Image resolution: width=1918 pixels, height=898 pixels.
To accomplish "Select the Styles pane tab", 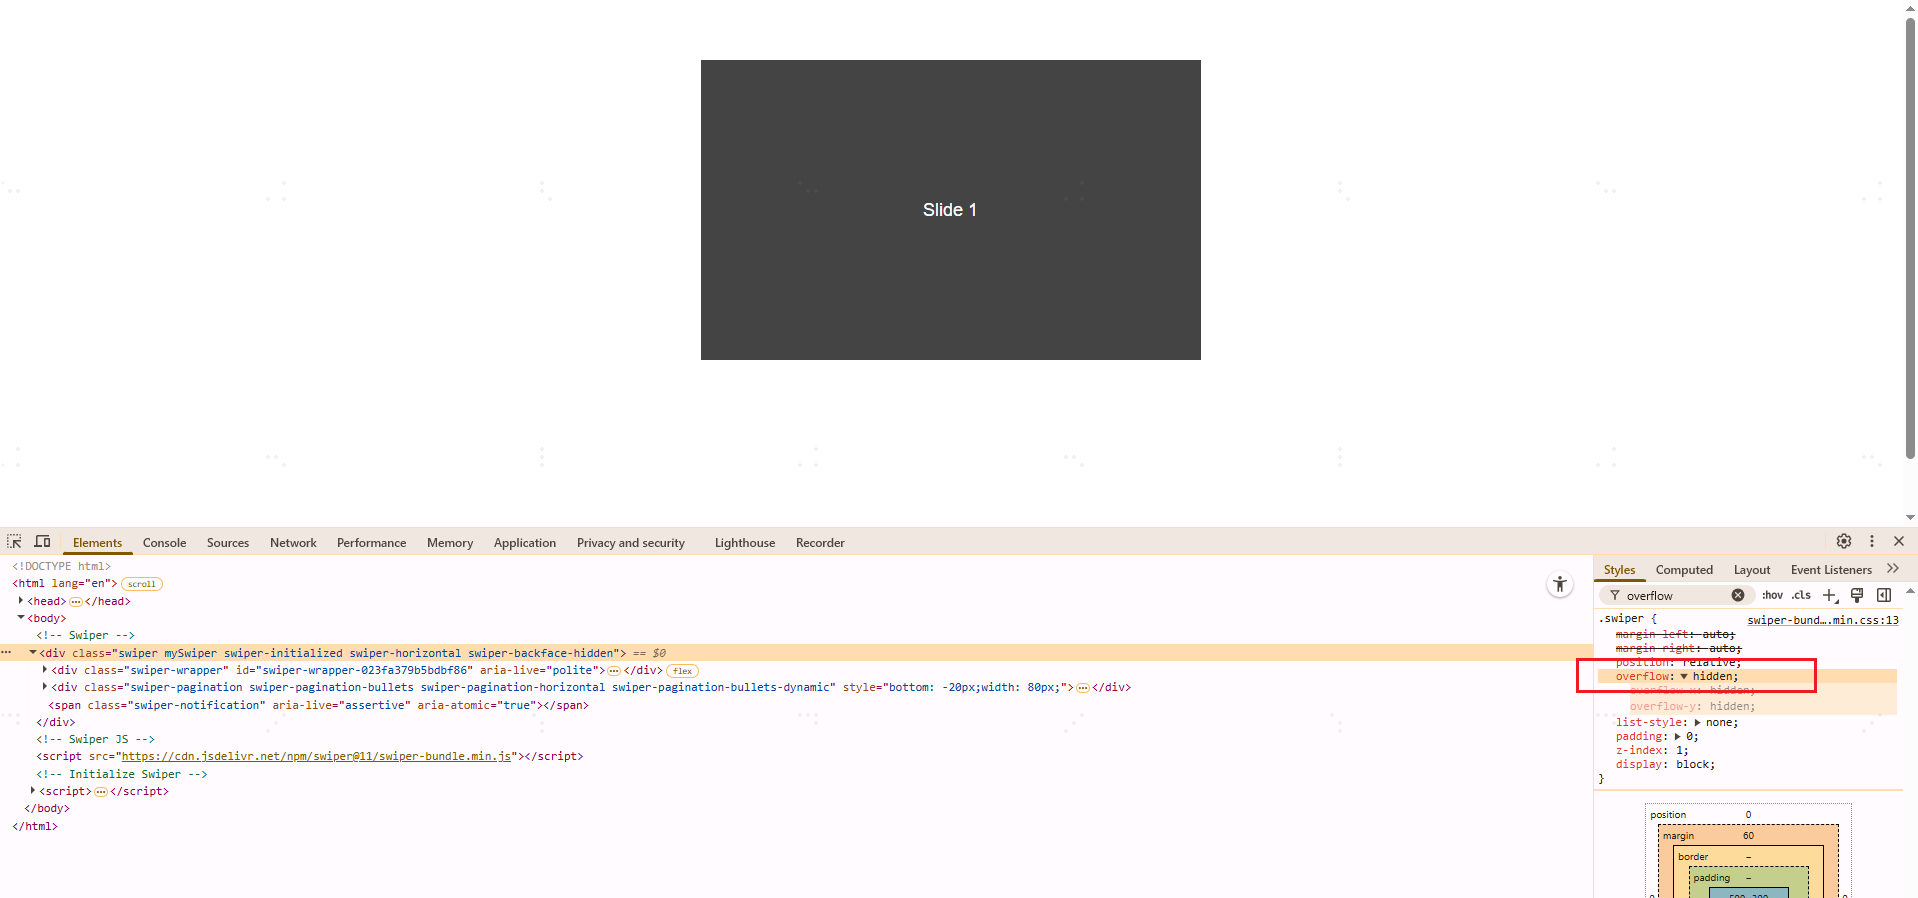I will 1619,570.
